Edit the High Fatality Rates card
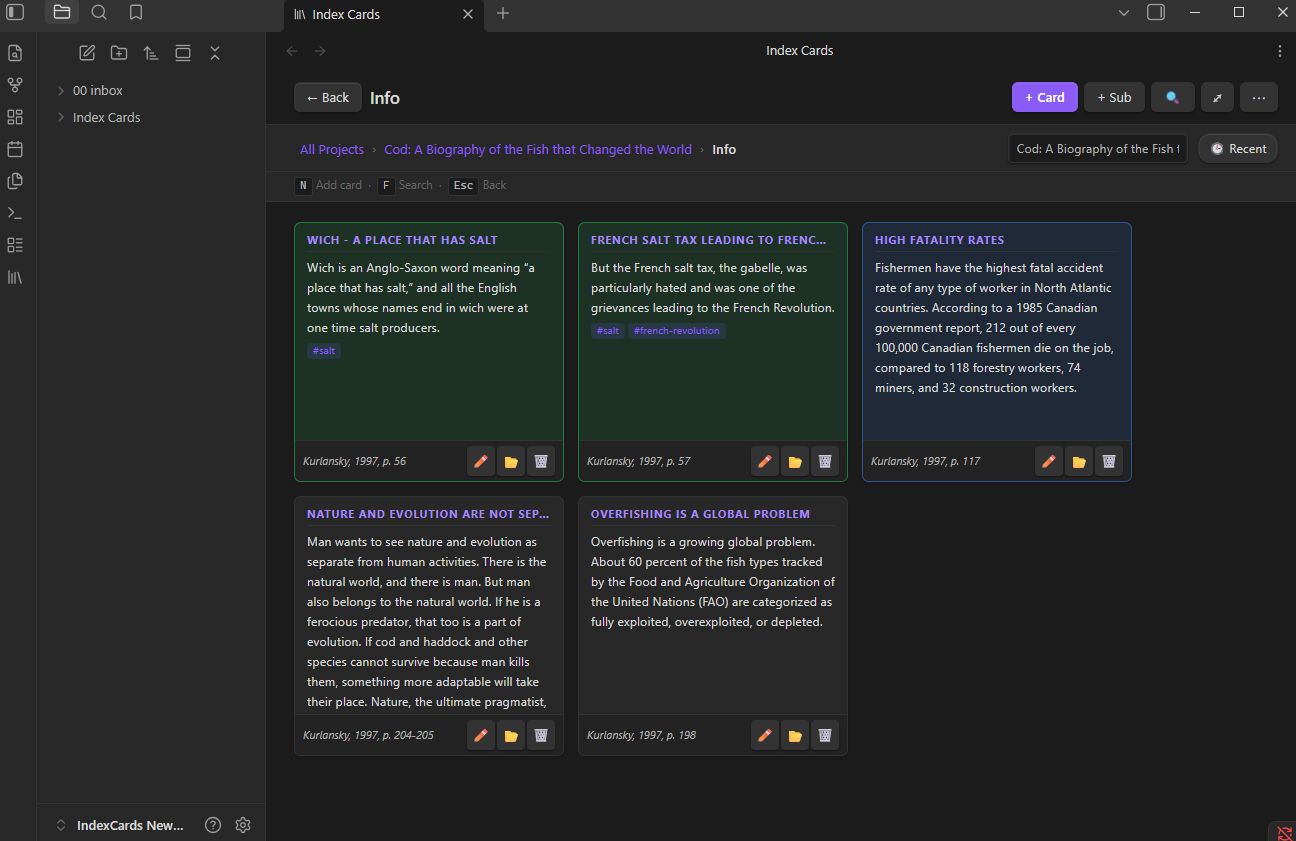Viewport: 1296px width, 841px height. point(1049,461)
